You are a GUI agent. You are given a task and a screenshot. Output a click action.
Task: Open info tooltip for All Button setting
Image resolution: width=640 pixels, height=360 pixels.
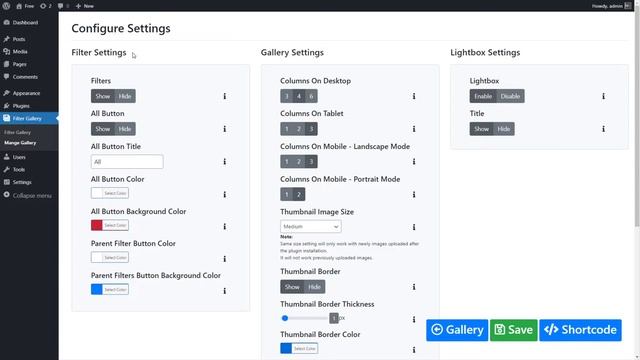[x=224, y=129]
